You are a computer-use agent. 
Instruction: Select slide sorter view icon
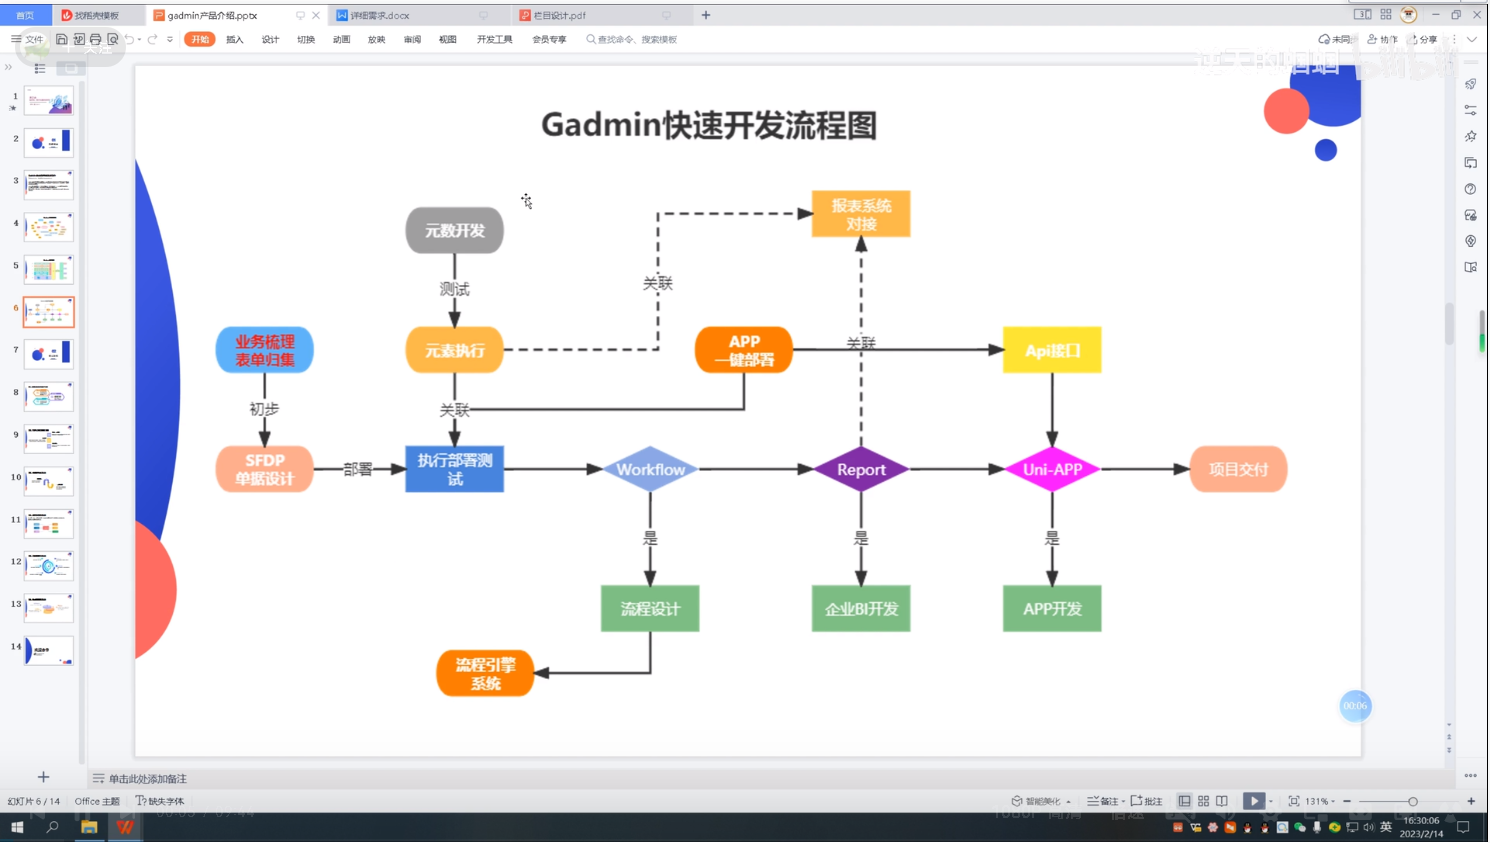[x=1203, y=801]
